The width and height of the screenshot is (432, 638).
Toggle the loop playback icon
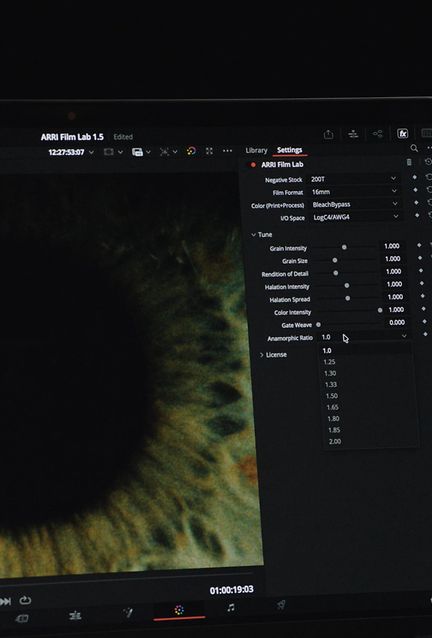25,600
